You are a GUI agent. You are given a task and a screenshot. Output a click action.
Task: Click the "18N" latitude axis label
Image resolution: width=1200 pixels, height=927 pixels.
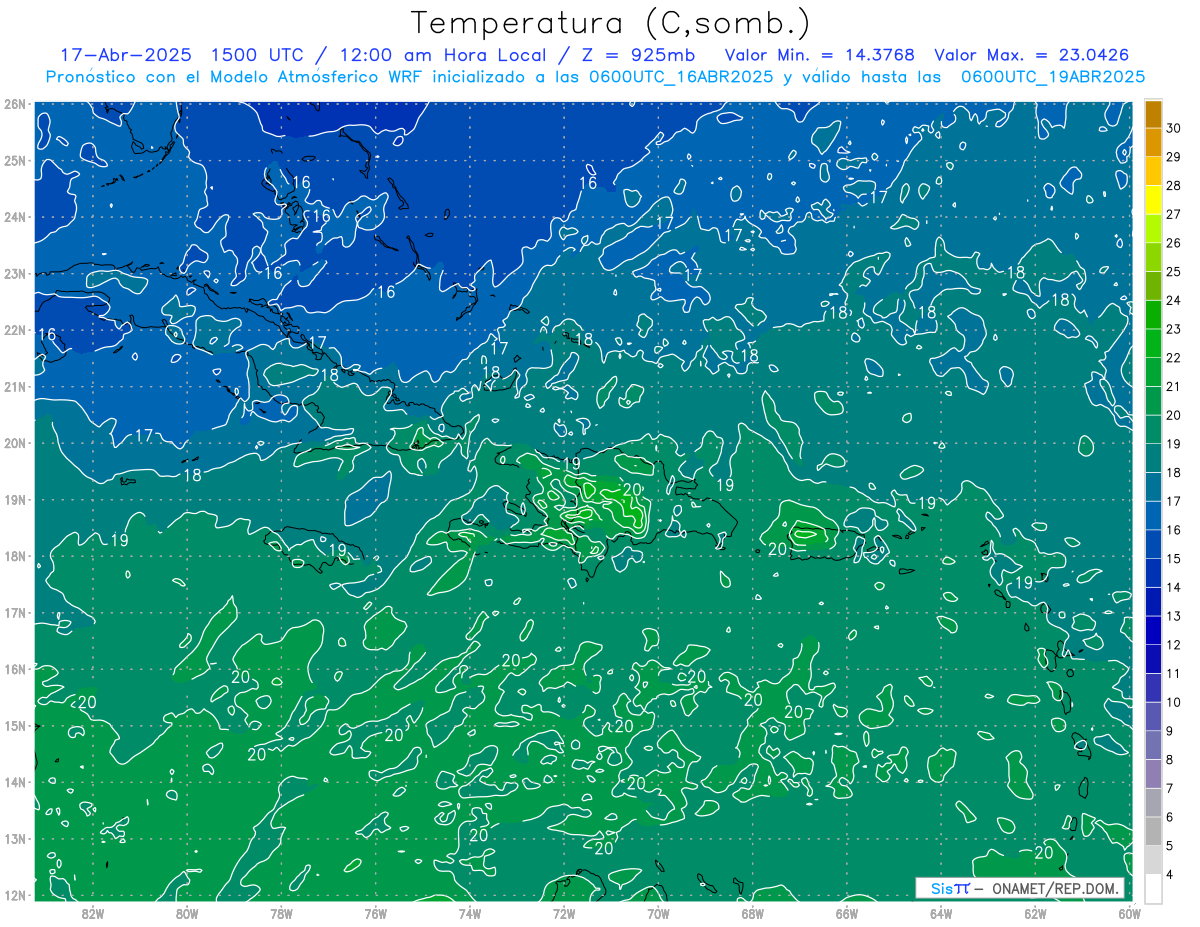pyautogui.click(x=15, y=556)
